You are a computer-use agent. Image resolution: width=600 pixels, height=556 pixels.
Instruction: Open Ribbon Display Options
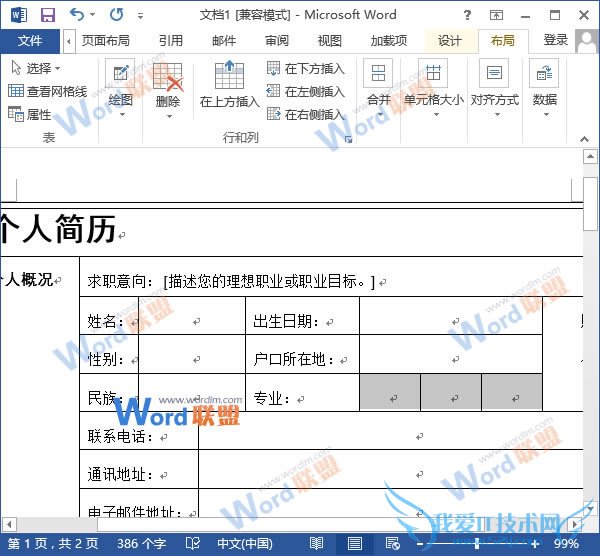coord(496,15)
